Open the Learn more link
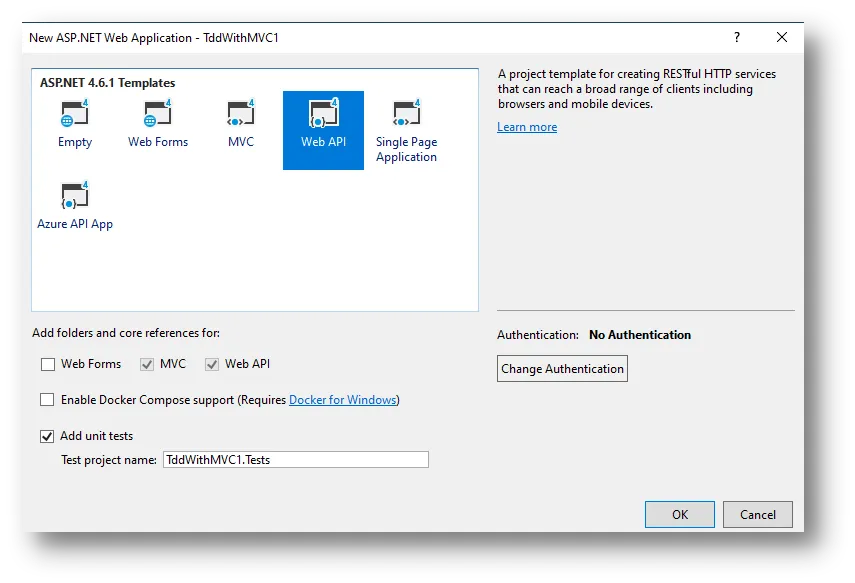The height and width of the screenshot is (583, 855). [x=527, y=127]
